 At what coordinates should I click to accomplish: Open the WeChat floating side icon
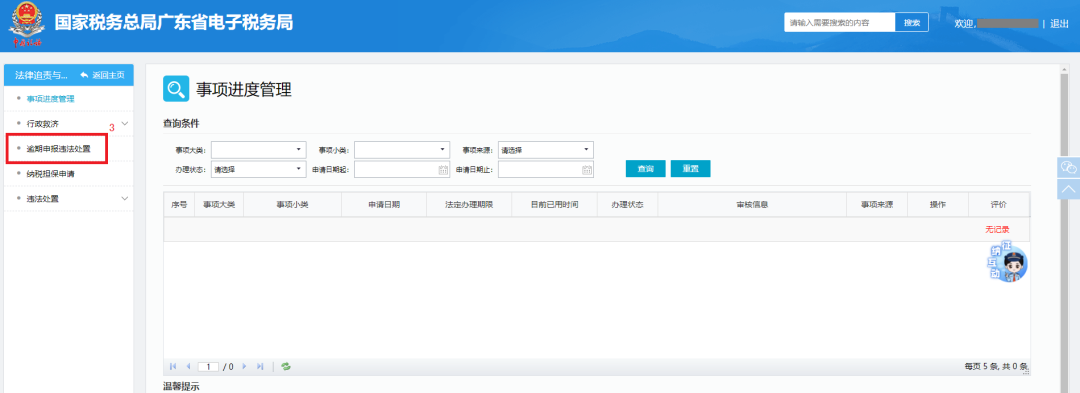click(1068, 167)
